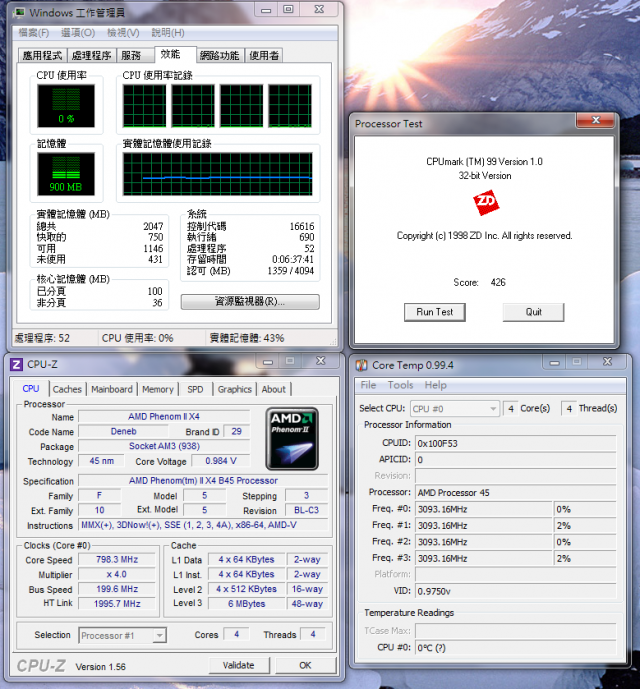Switch to the 應用程式 tab
Image resolution: width=640 pixels, height=690 pixels.
(42, 55)
